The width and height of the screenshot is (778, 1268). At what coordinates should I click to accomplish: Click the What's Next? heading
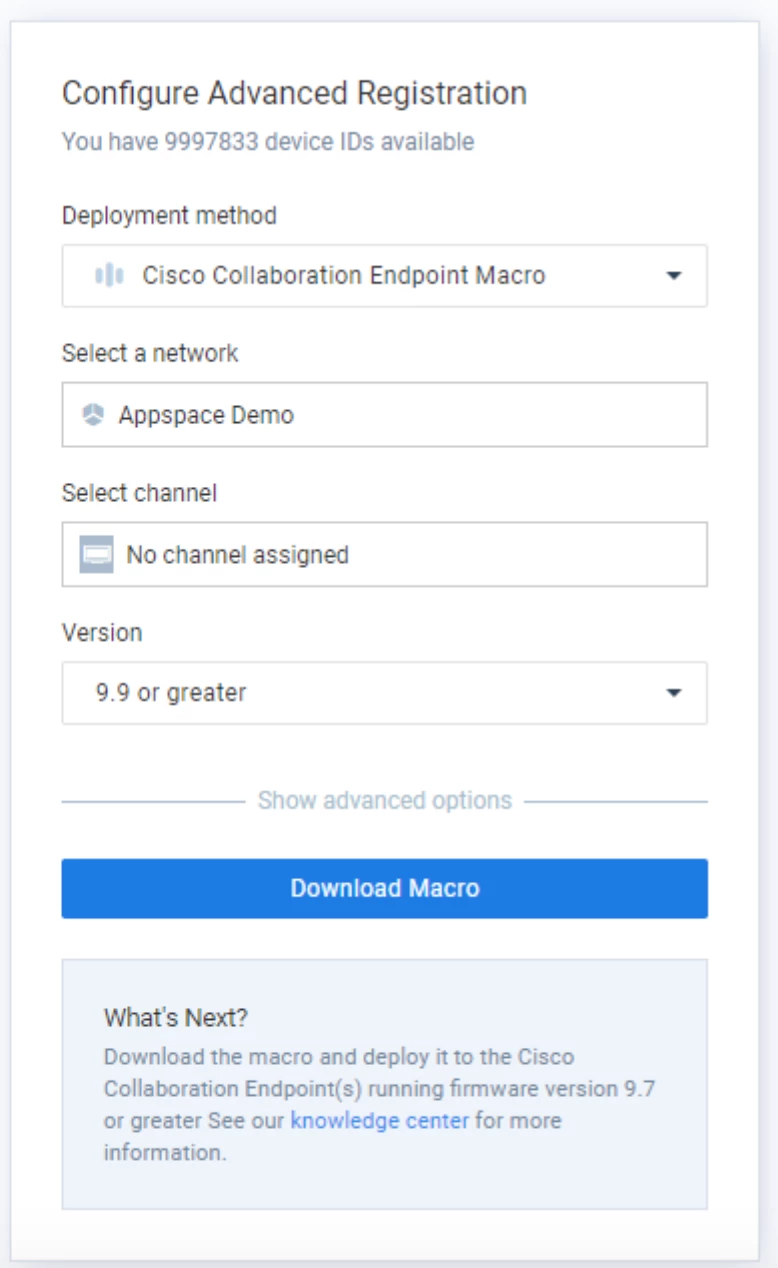[x=176, y=1018]
